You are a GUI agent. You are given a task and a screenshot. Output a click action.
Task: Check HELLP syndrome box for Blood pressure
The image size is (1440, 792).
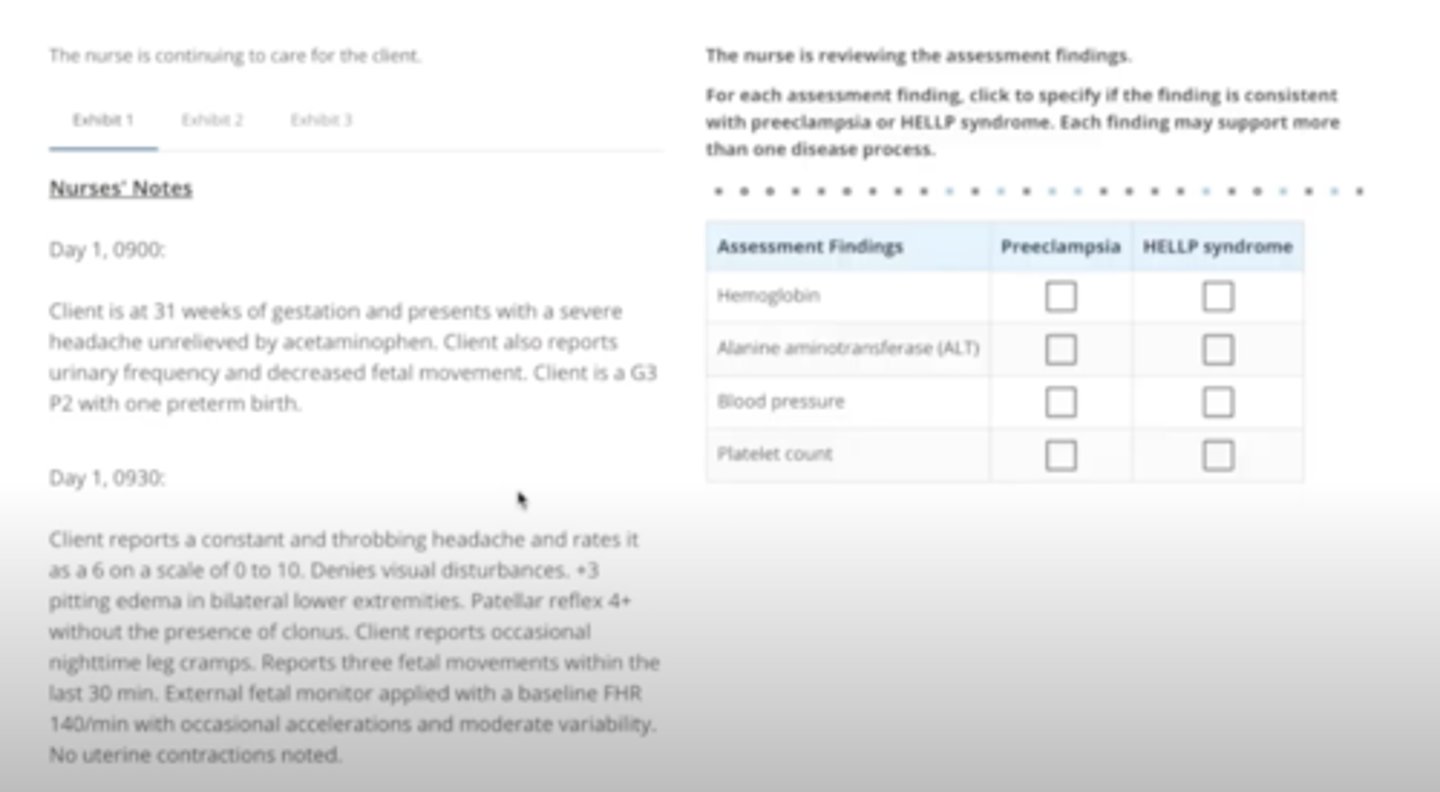(1217, 402)
